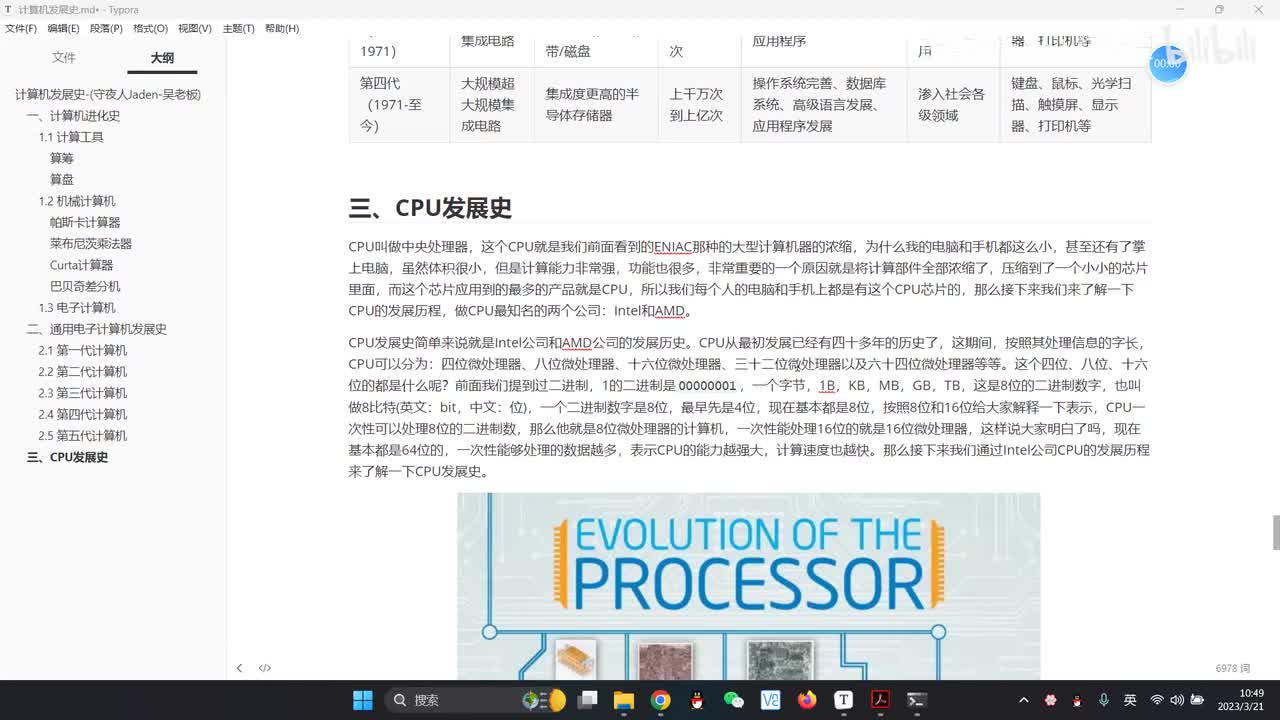Click the Evolution of the Processor image
Viewport: 1280px width, 720px height.
[x=748, y=586]
